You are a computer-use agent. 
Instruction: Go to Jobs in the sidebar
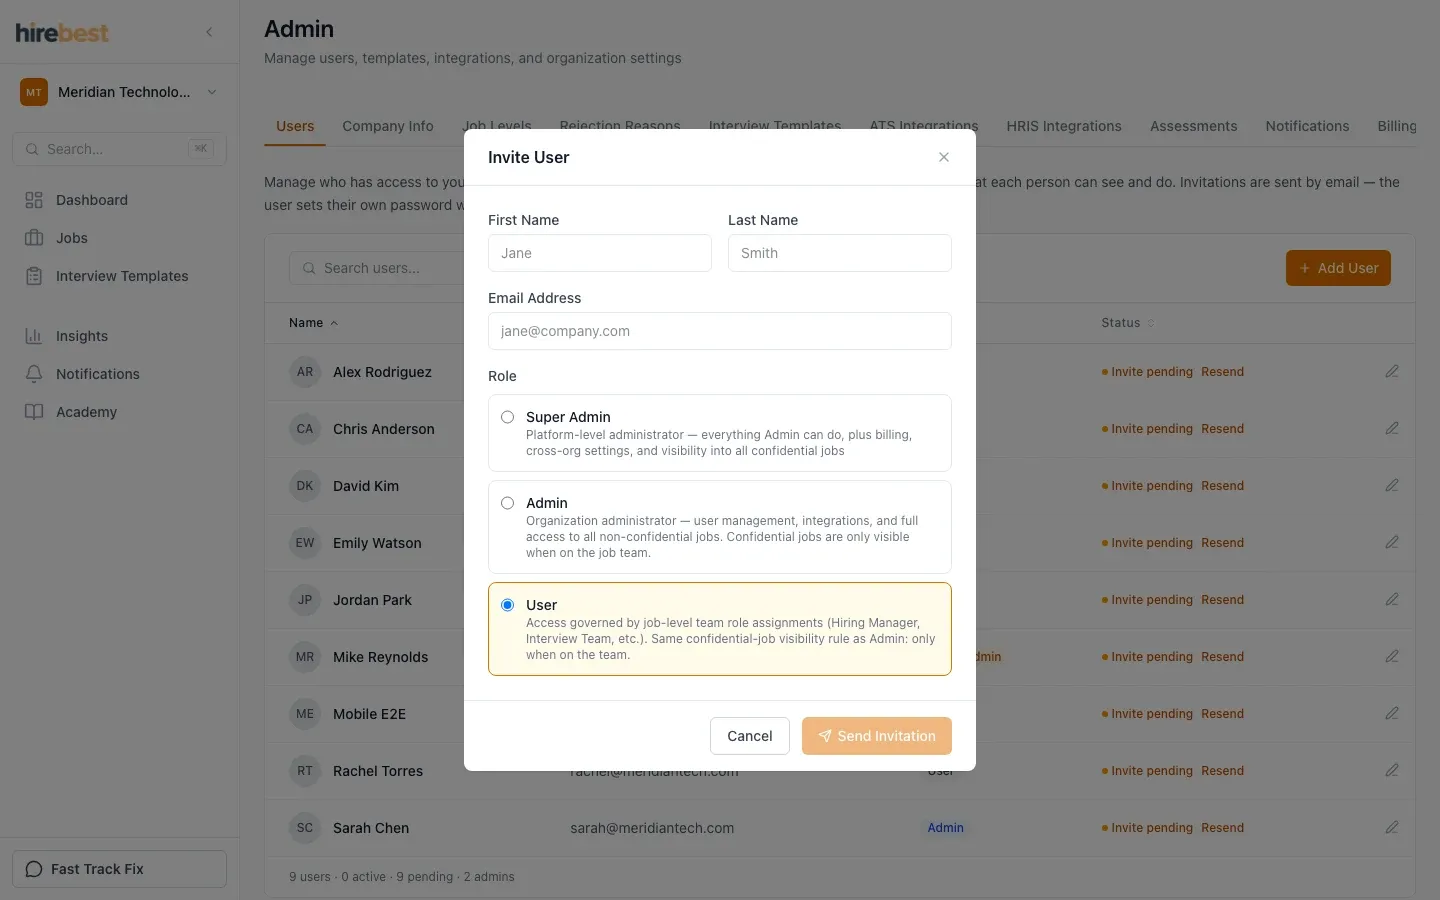[x=119, y=238]
